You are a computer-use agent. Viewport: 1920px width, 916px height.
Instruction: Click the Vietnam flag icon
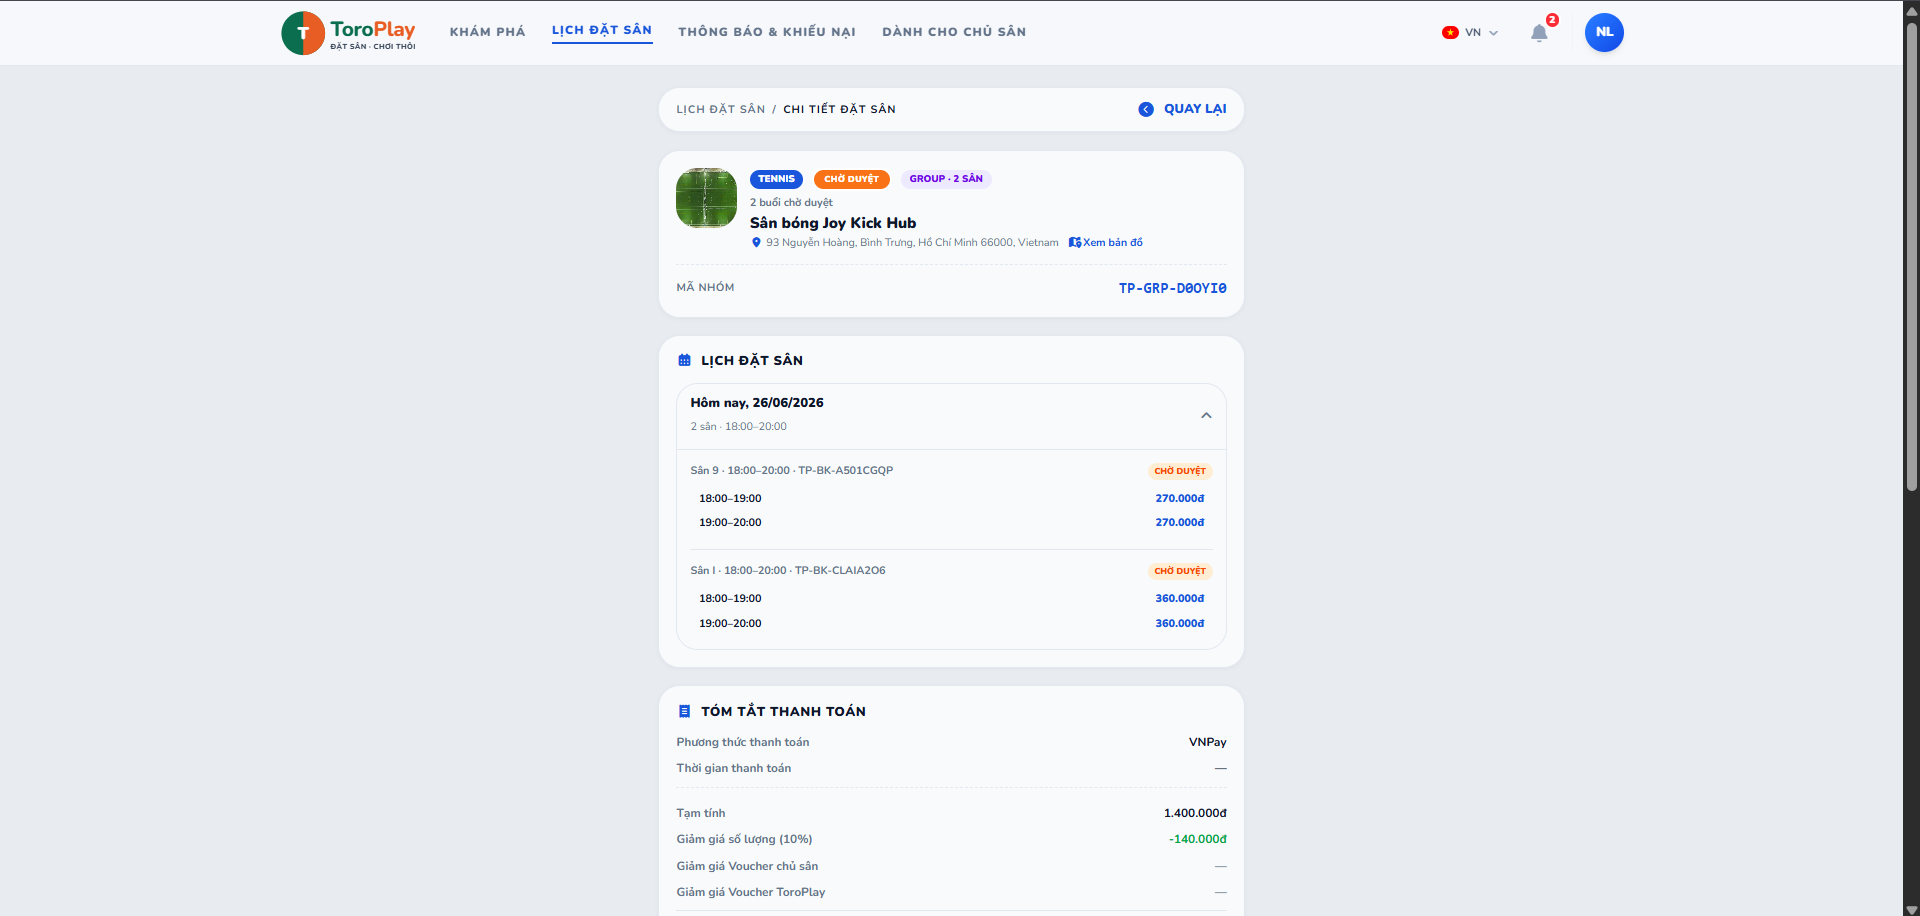(x=1450, y=33)
